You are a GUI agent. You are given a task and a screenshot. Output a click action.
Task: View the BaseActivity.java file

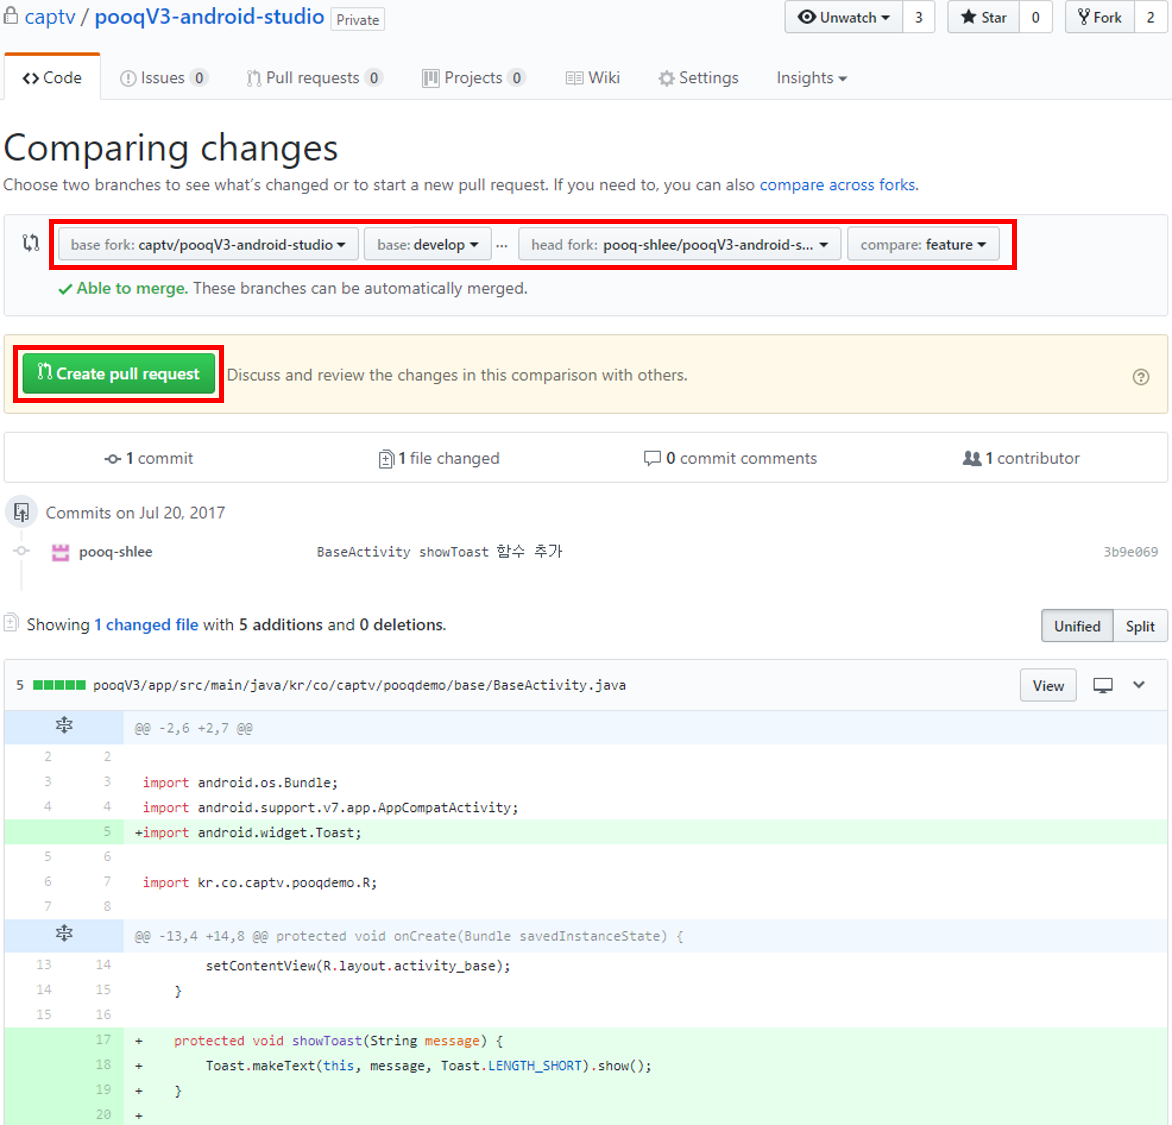(1048, 685)
